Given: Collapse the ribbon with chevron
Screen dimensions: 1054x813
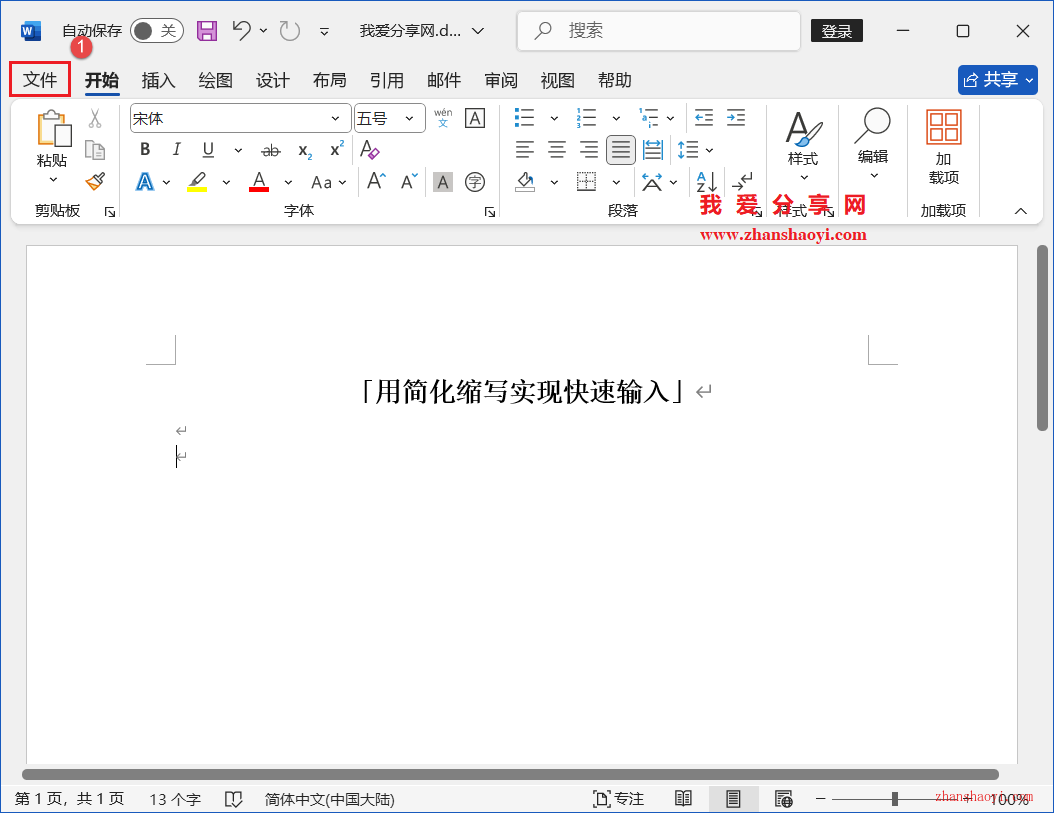Looking at the screenshot, I should 1020,211.
